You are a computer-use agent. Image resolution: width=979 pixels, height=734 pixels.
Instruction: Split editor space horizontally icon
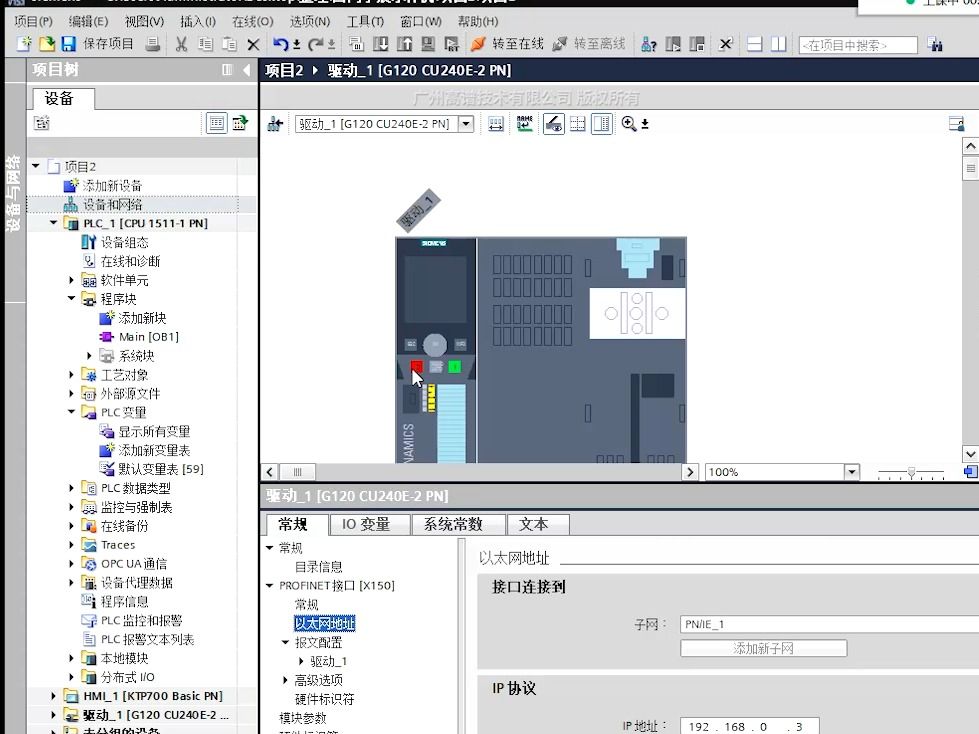[x=754, y=44]
